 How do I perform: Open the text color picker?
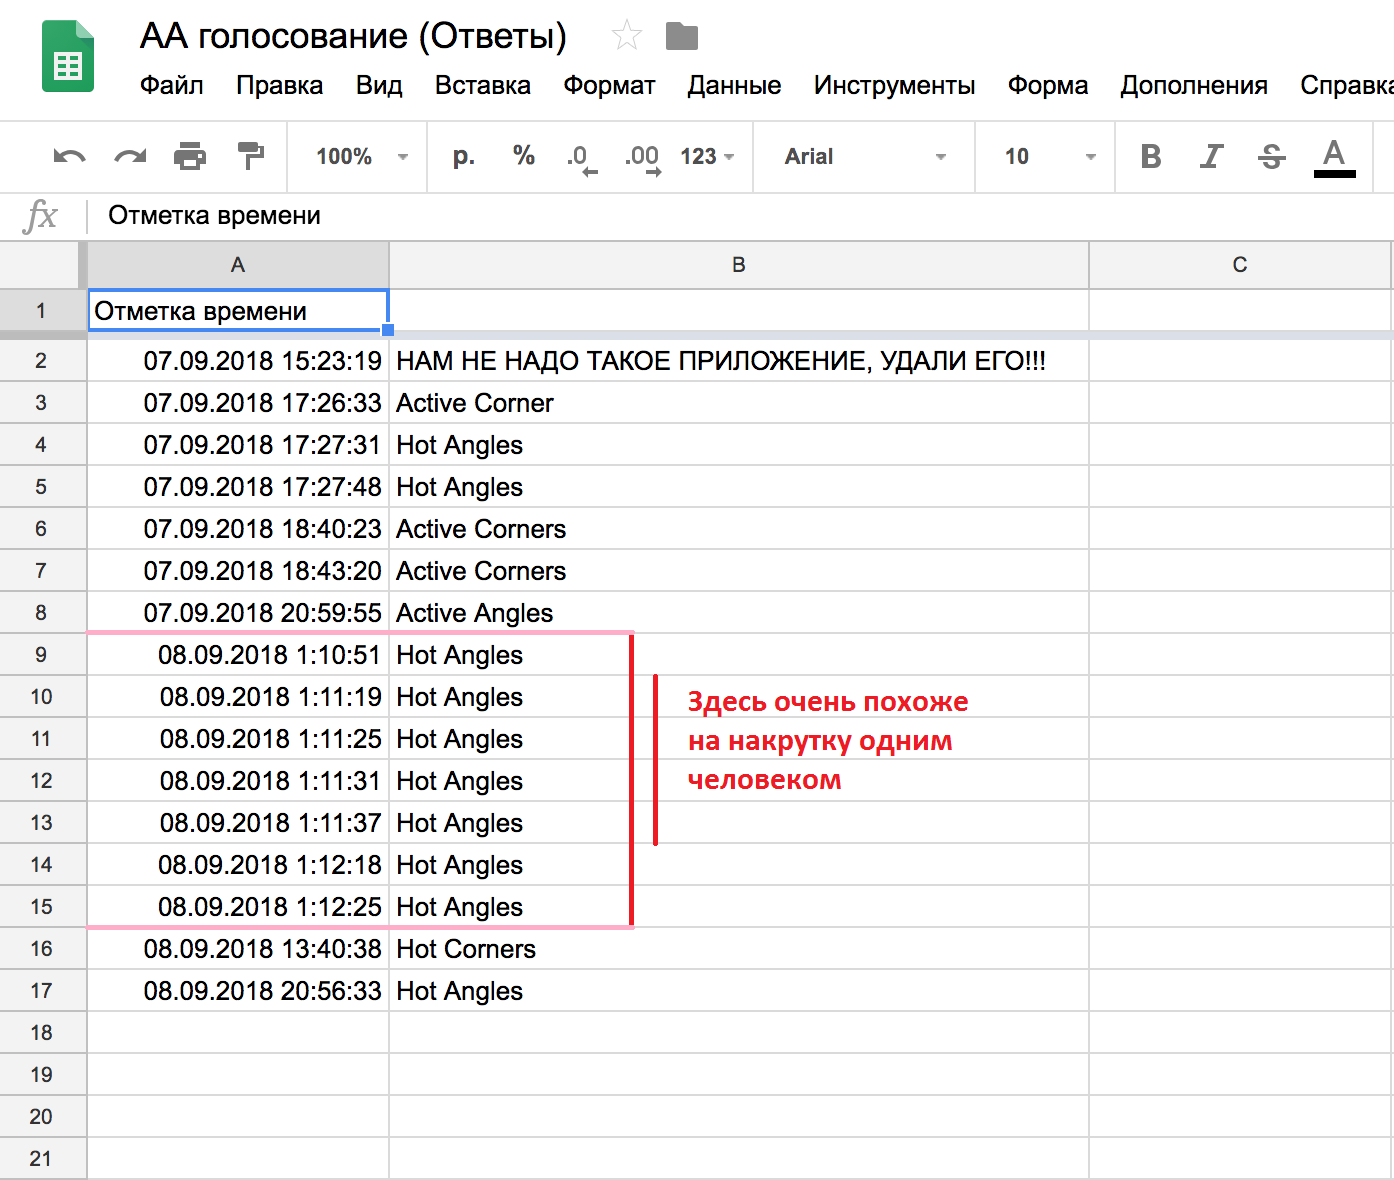tap(1334, 156)
